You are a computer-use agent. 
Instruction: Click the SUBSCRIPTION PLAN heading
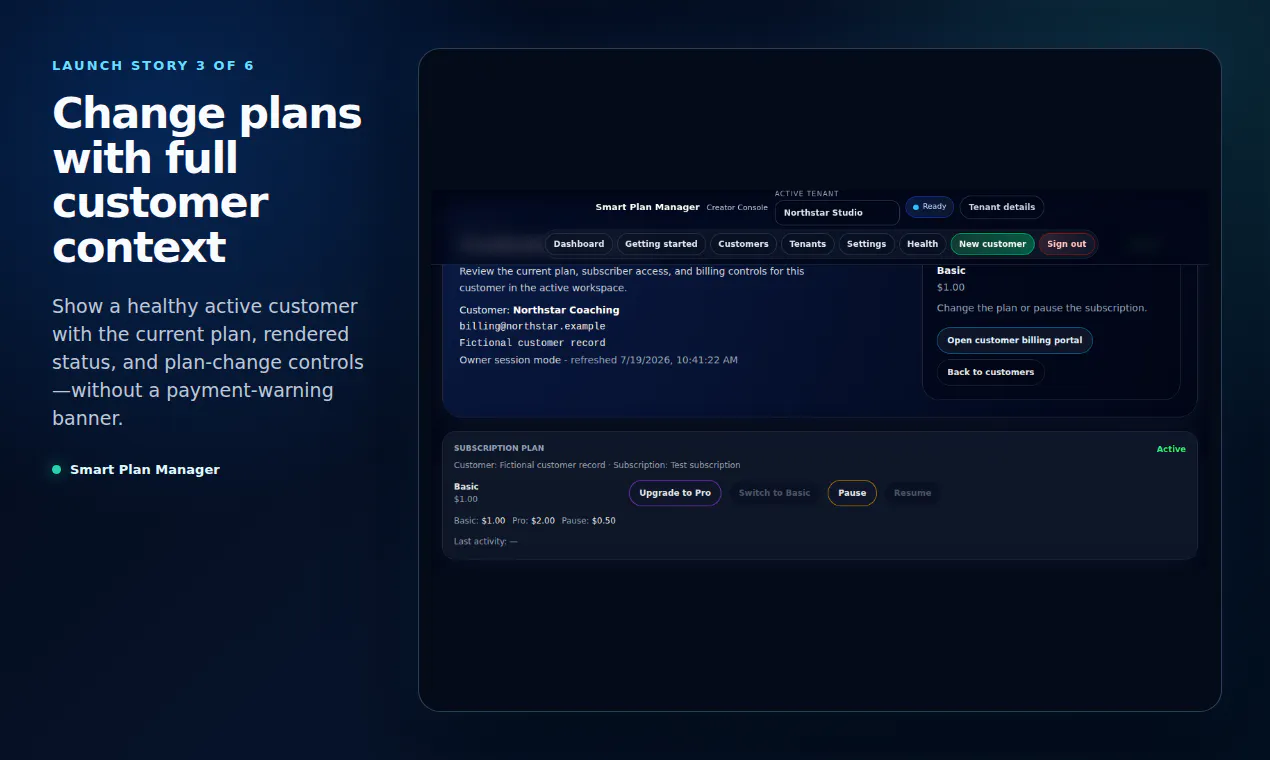point(499,448)
